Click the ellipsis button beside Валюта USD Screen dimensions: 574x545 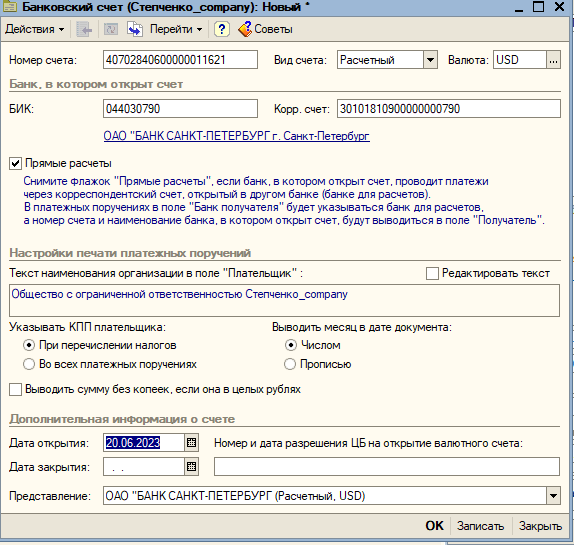tap(554, 60)
